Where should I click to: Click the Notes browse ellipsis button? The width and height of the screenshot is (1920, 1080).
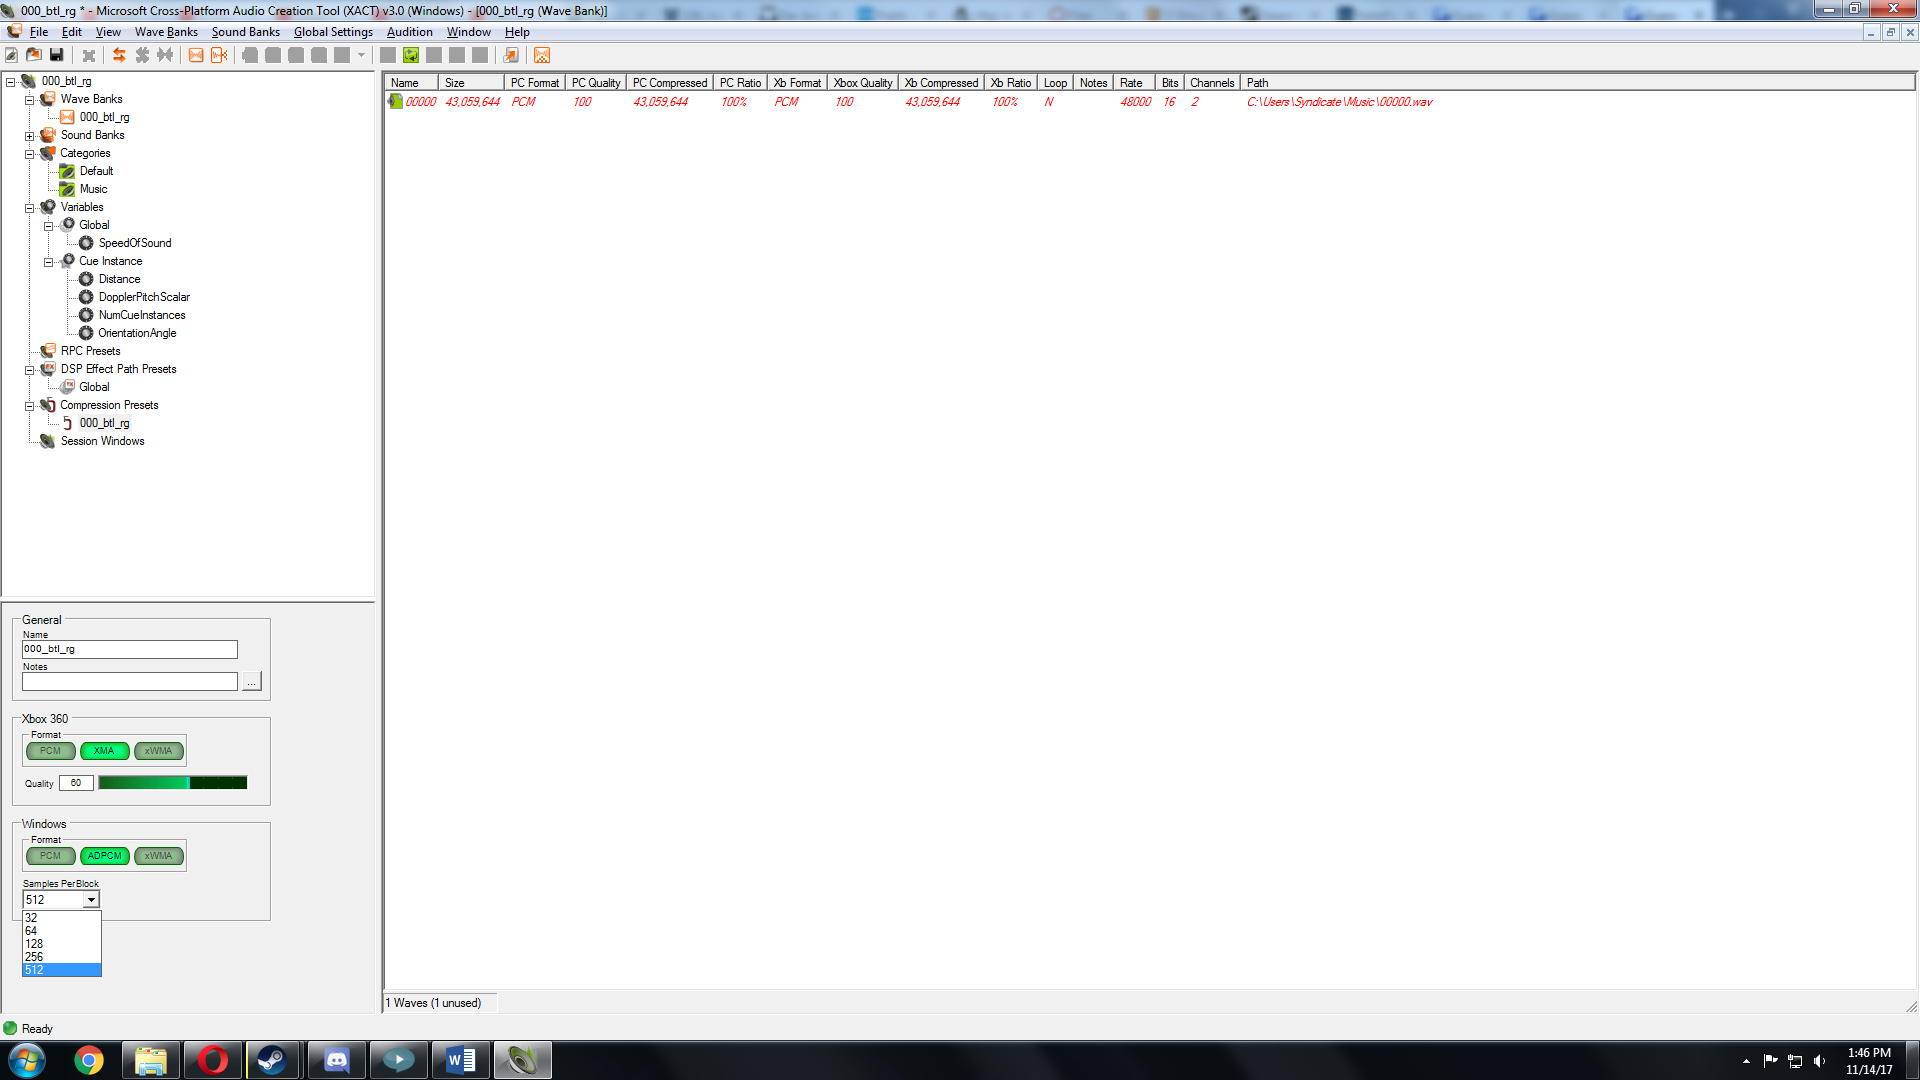pos(251,682)
